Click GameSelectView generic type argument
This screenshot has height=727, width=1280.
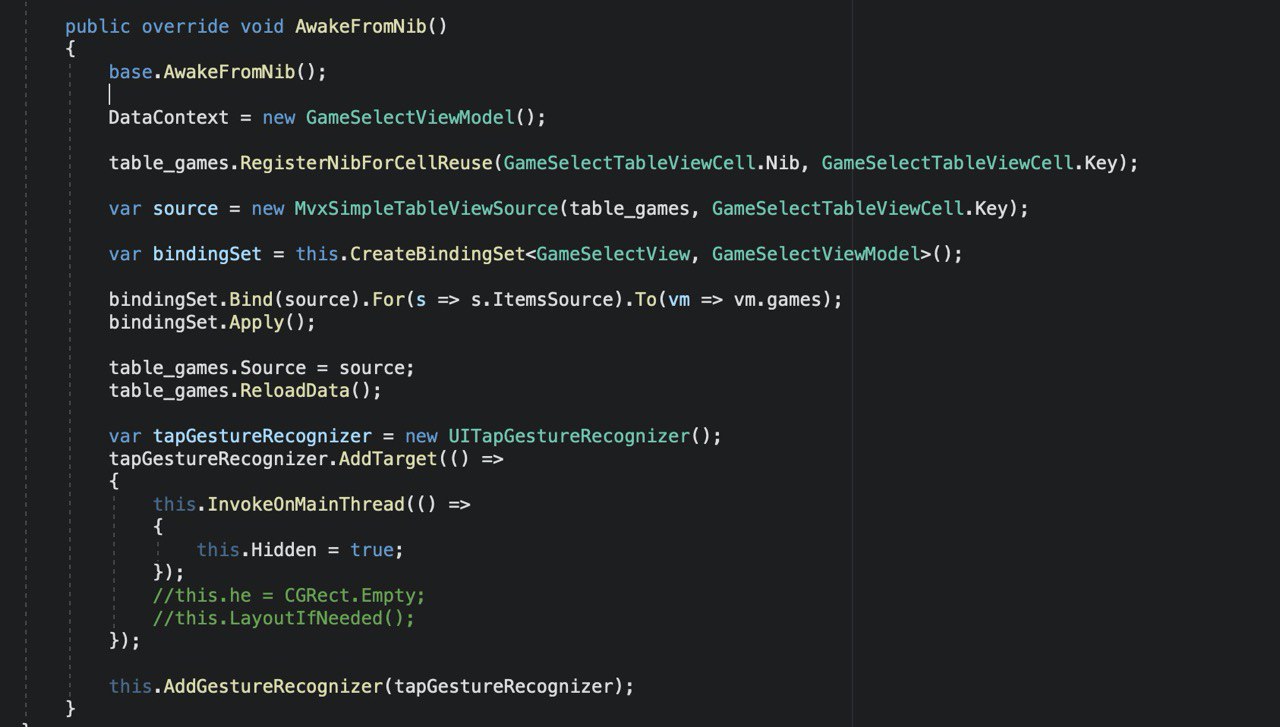(612, 254)
